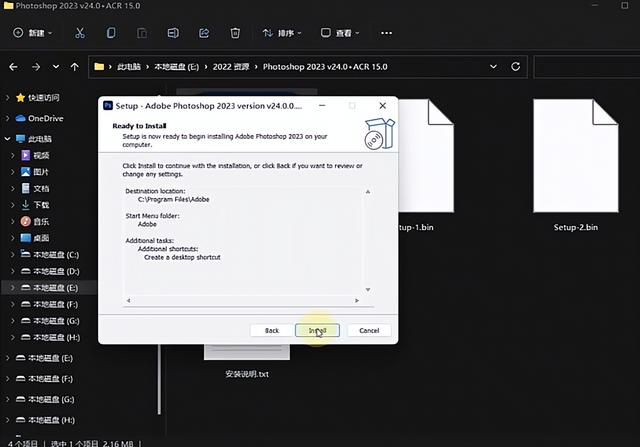Screen dimensions: 640x447
Task: Expand the 快速访问 tree node
Action: tap(7, 98)
